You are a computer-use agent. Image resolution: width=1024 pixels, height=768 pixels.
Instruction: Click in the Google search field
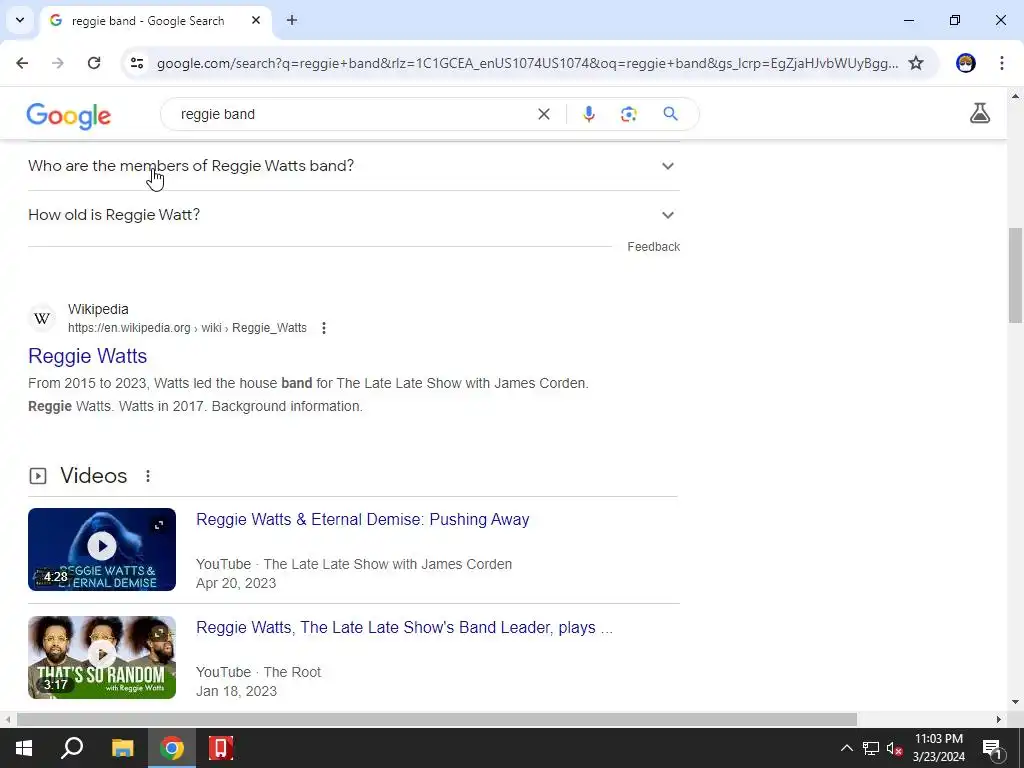[x=353, y=114]
